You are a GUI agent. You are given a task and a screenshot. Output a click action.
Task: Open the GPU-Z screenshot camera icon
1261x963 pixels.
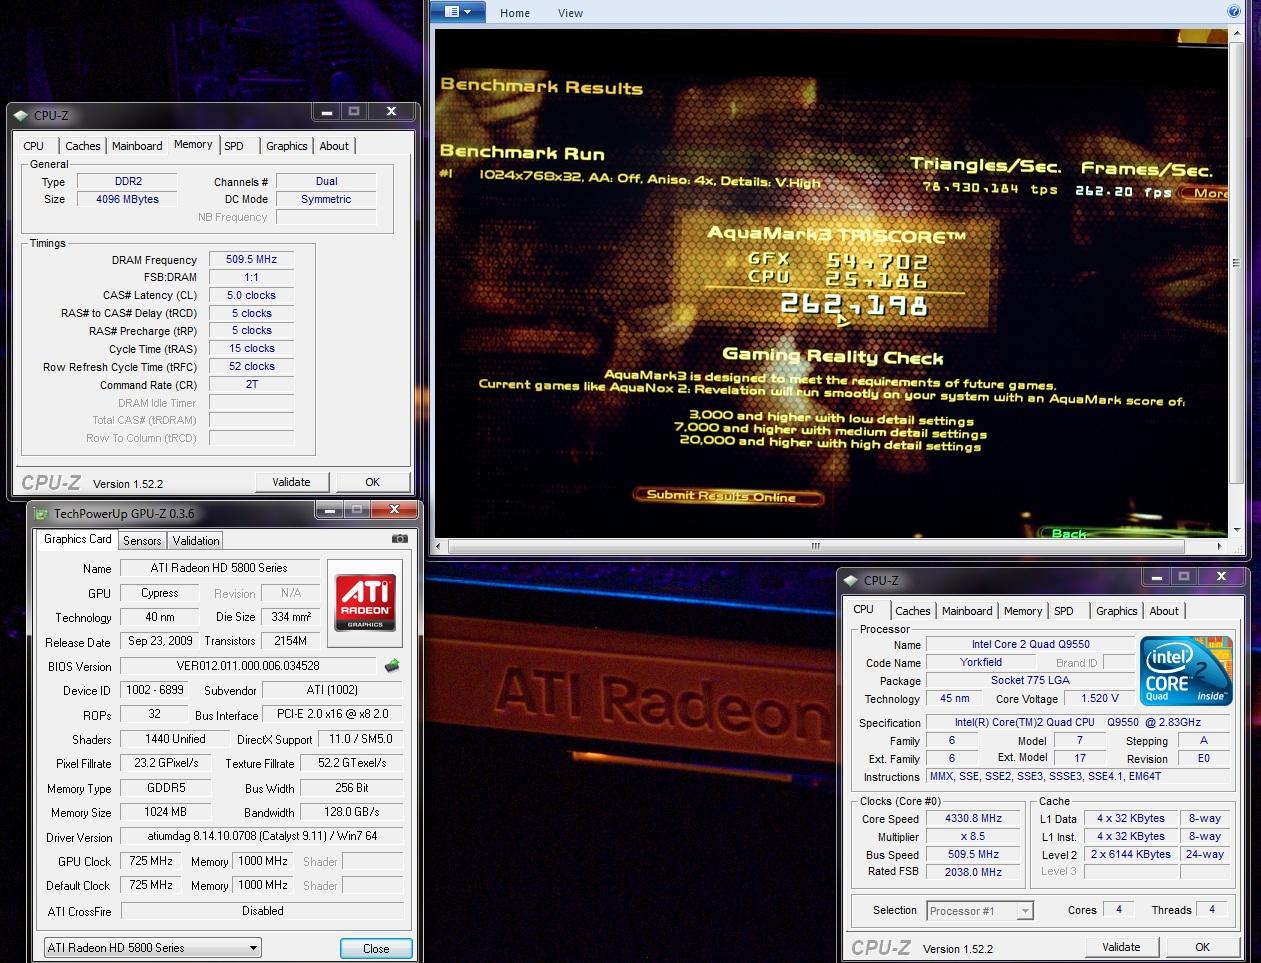pyautogui.click(x=399, y=538)
